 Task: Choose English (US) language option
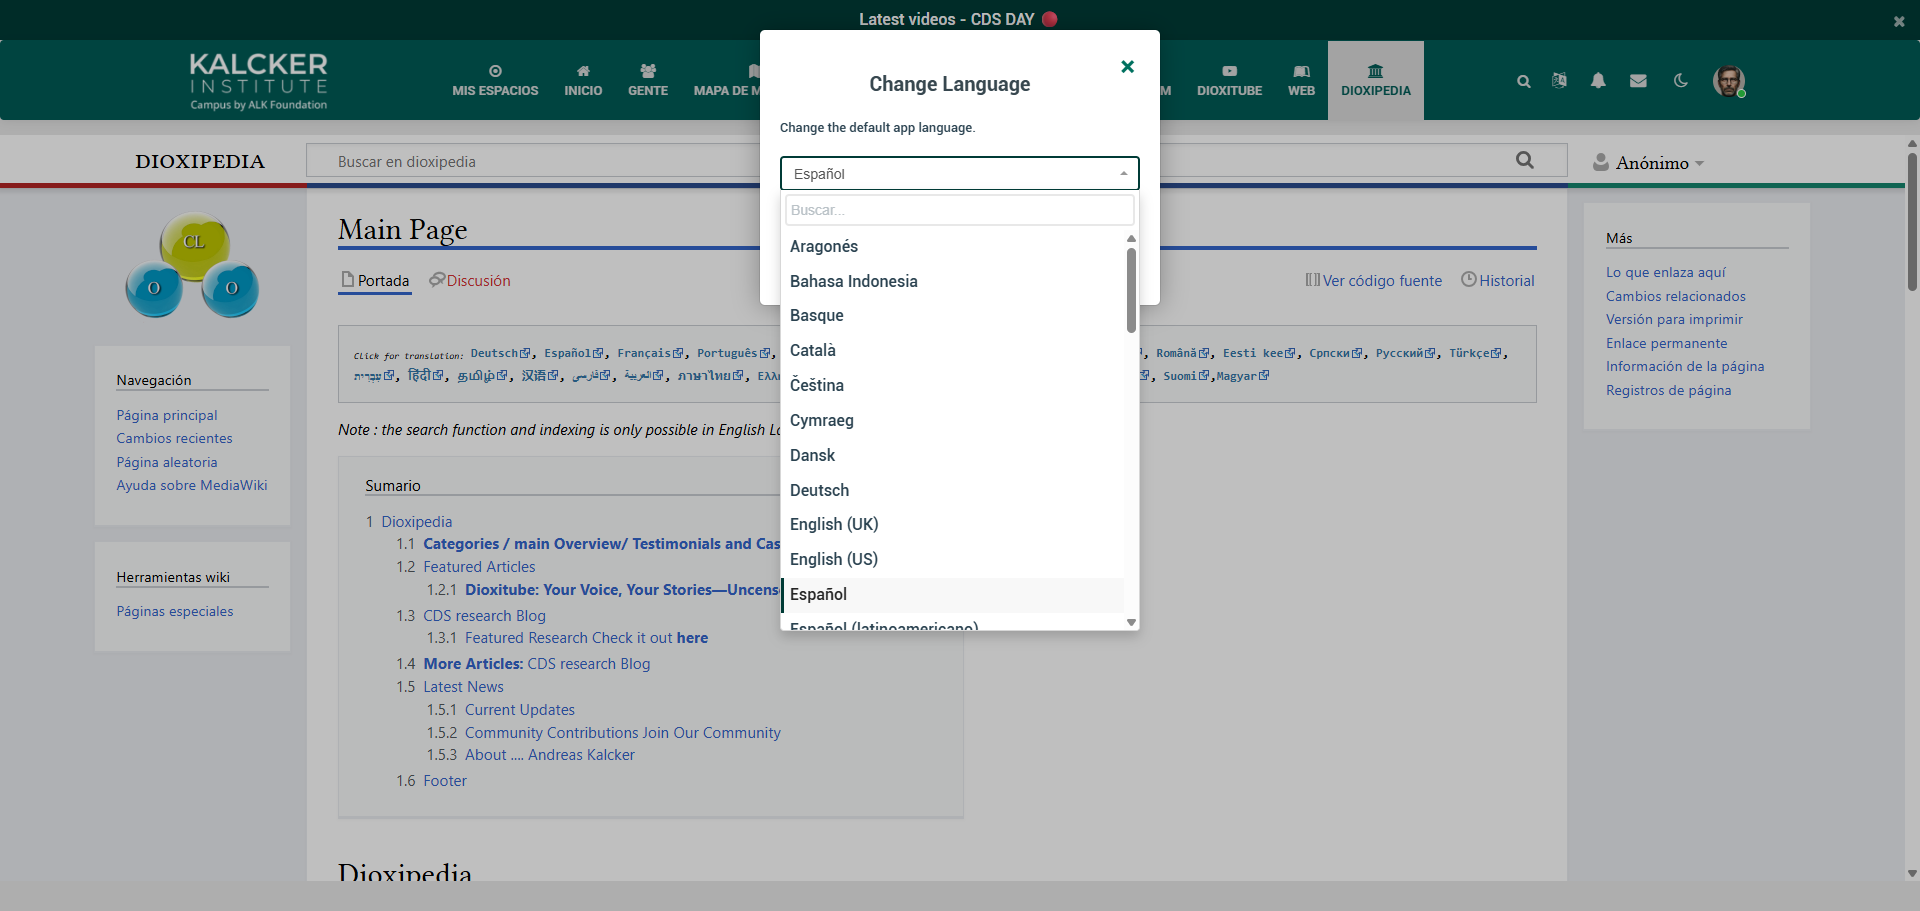point(833,559)
